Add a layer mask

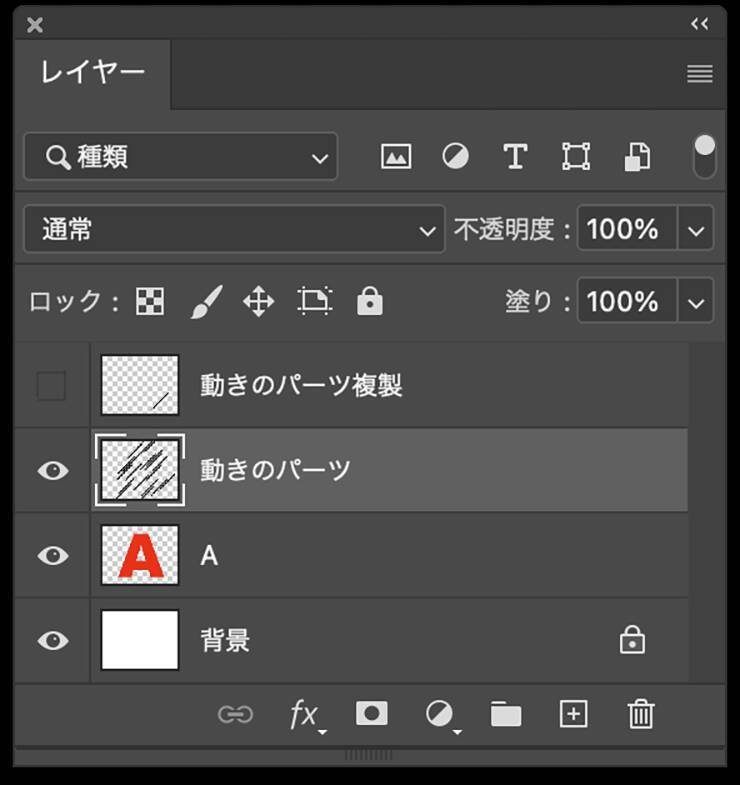(x=372, y=713)
